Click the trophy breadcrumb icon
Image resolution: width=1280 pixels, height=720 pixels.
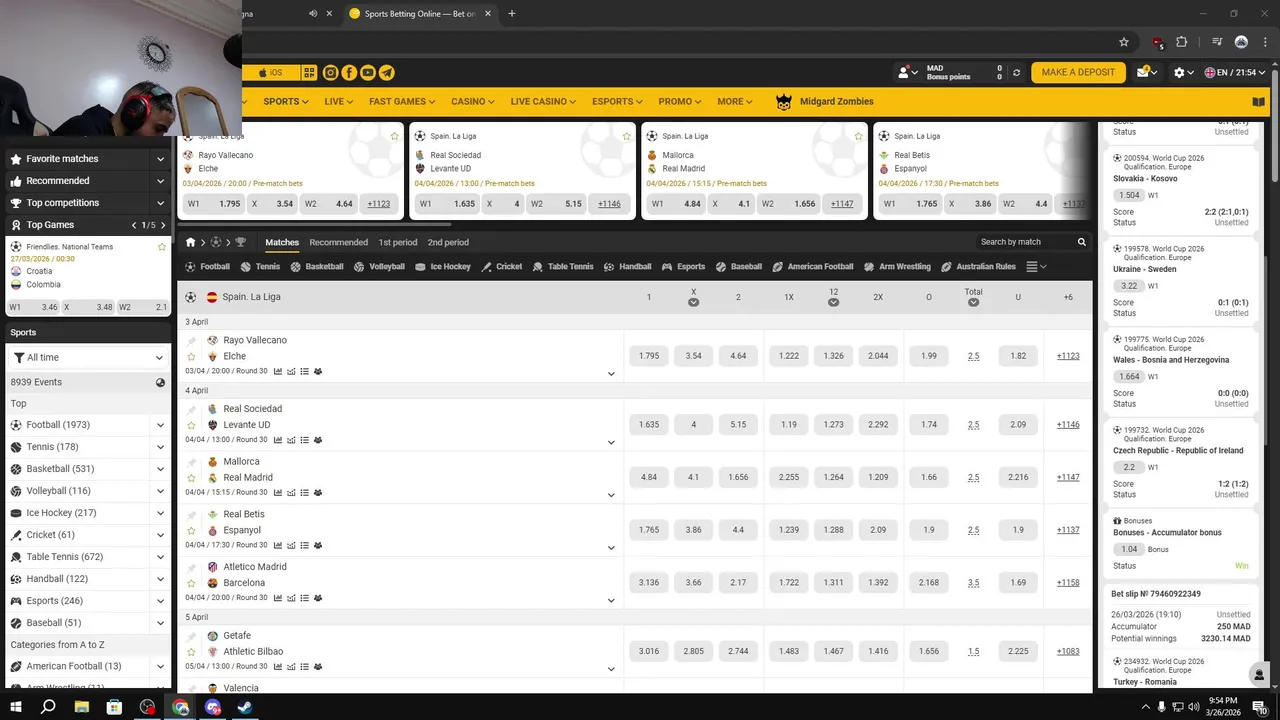(240, 242)
